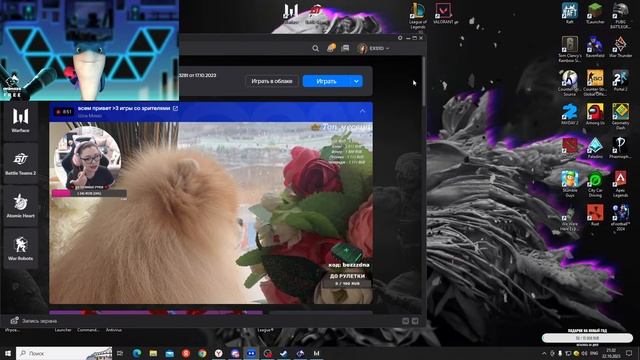This screenshot has width=640, height=360.
Task: Open Task View on the taskbar
Action: tap(120, 353)
